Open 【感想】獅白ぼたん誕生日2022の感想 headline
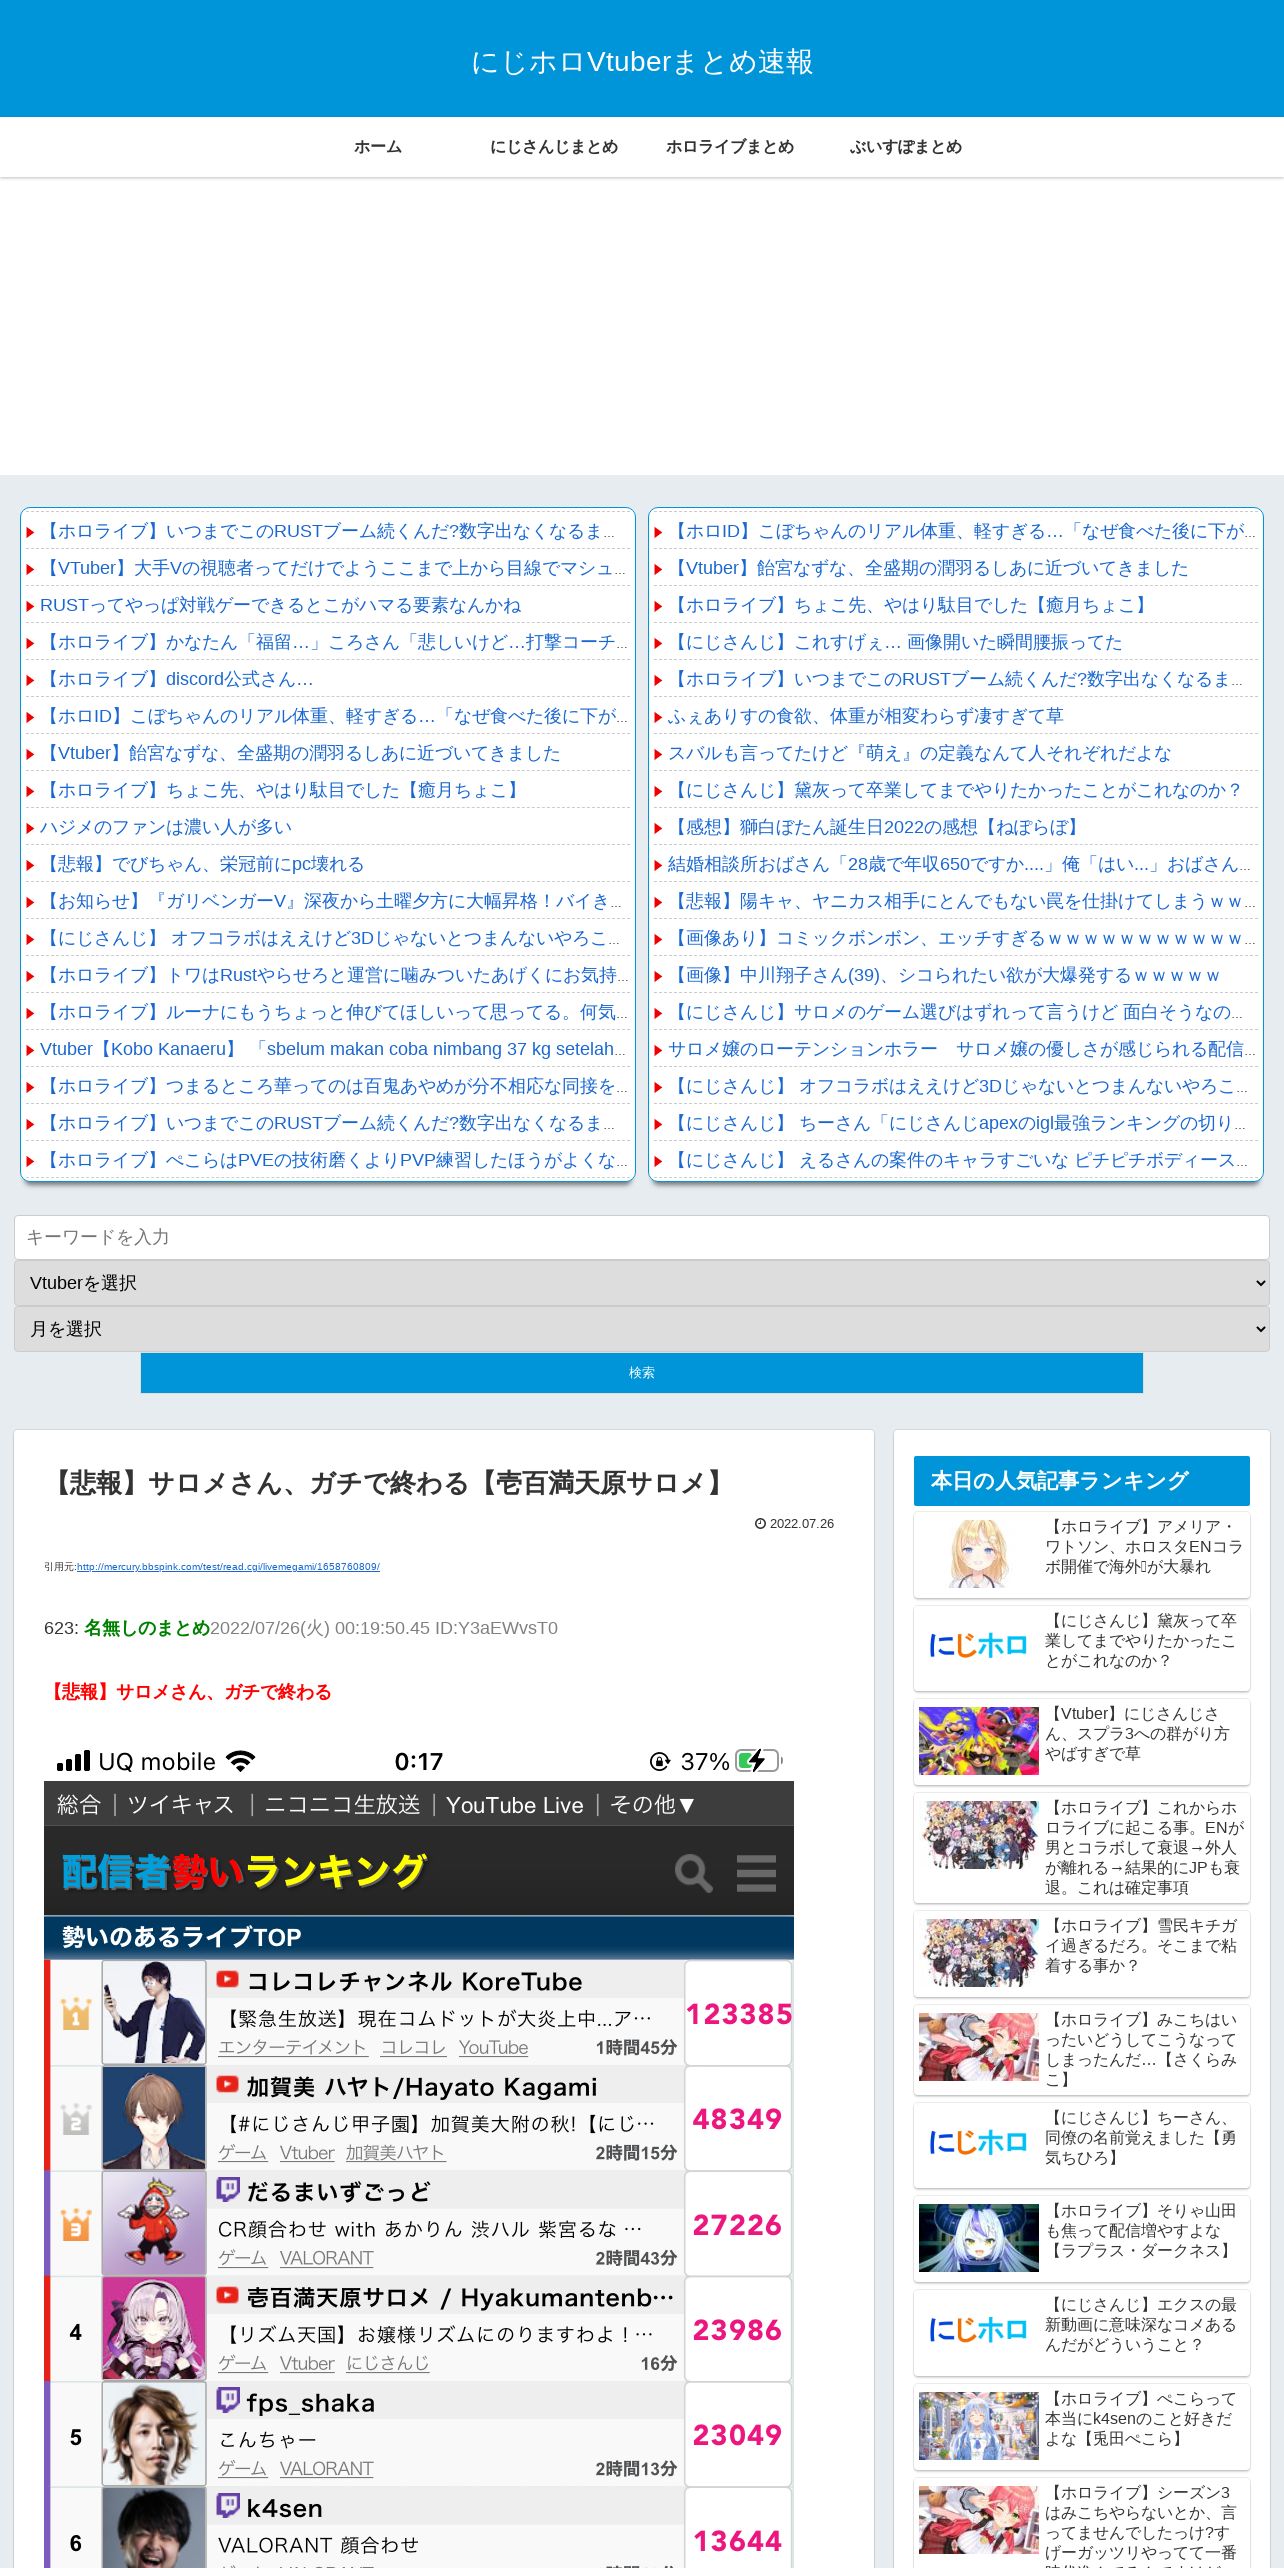Viewport: 1284px width, 2568px height. [x=877, y=827]
